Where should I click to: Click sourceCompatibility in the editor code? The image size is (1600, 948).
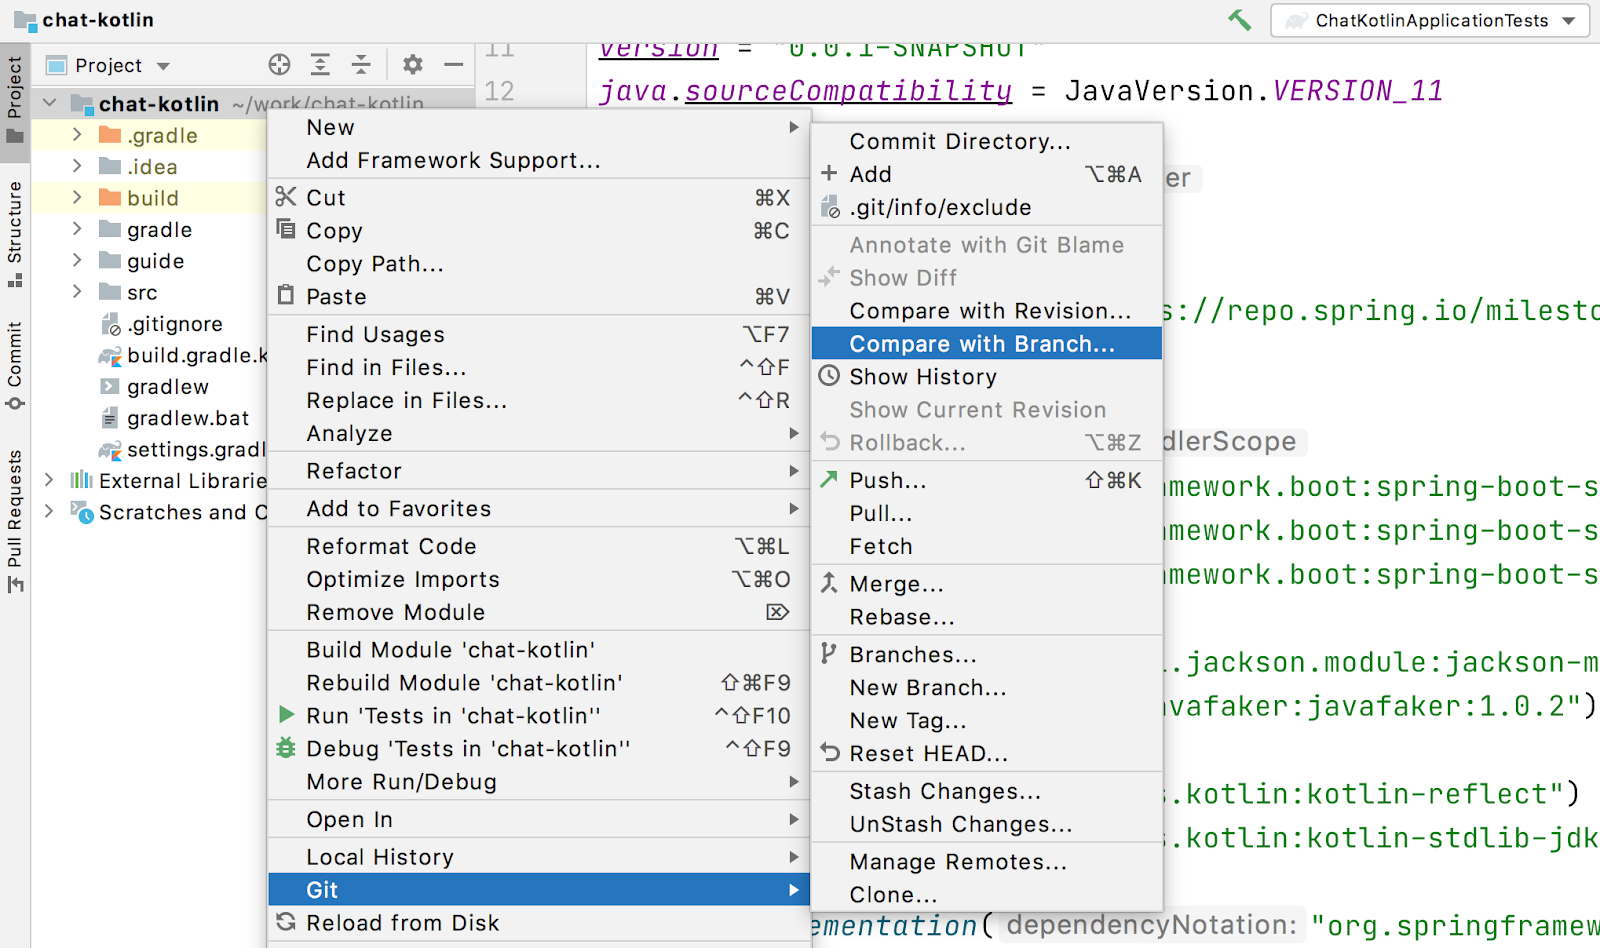click(x=848, y=91)
